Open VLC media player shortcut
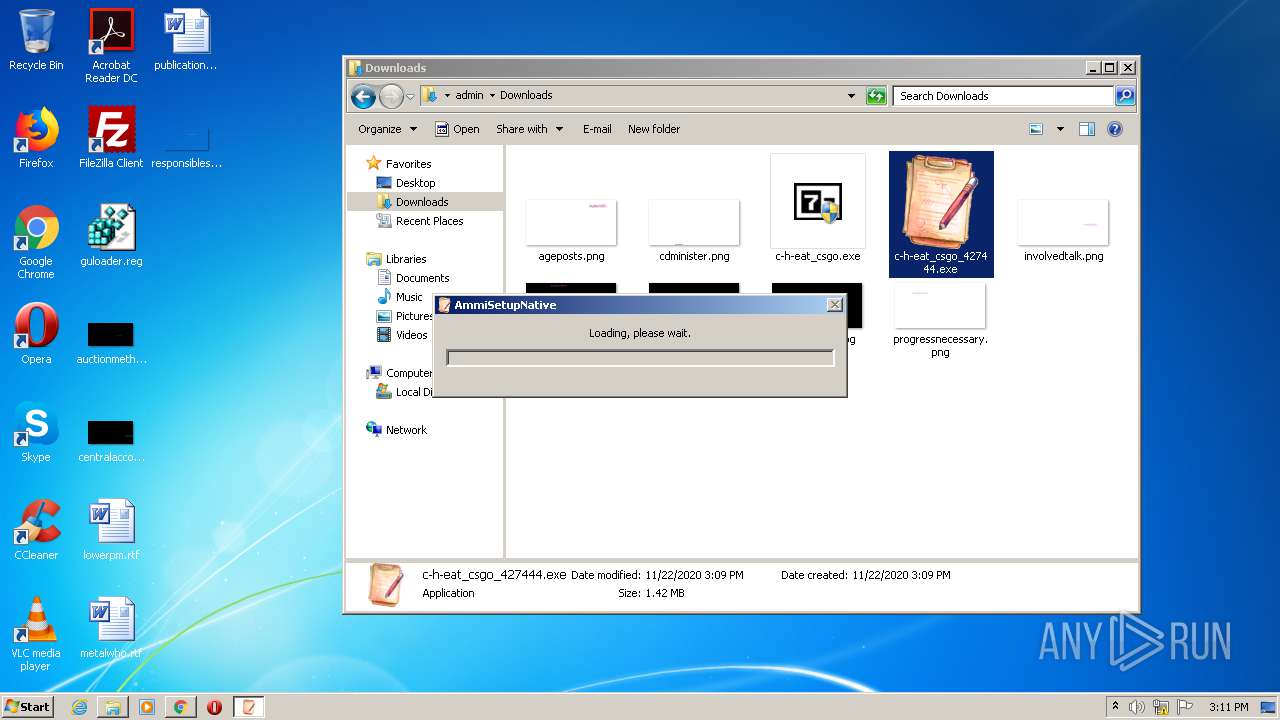Image resolution: width=1280 pixels, height=720 pixels. click(x=36, y=635)
